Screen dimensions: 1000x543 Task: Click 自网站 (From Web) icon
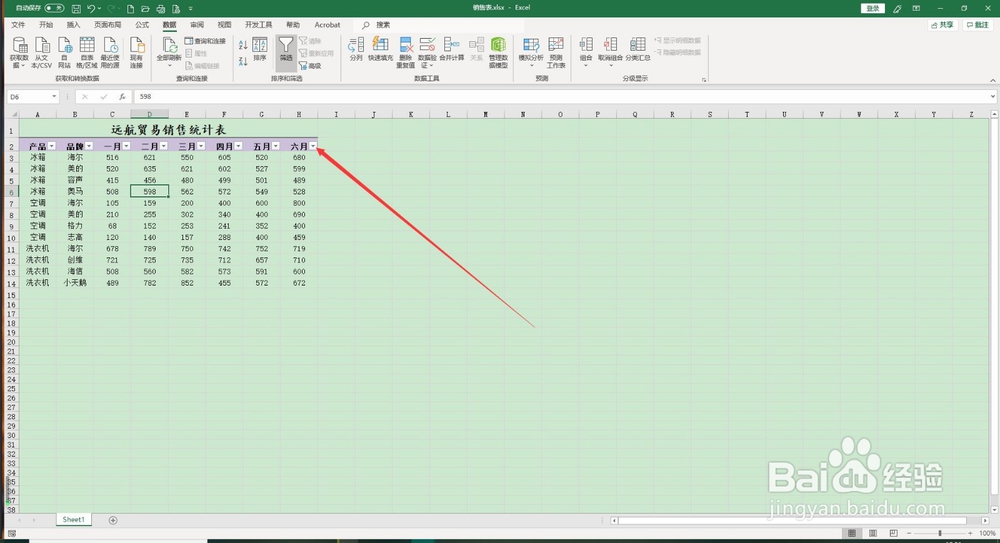(x=64, y=52)
